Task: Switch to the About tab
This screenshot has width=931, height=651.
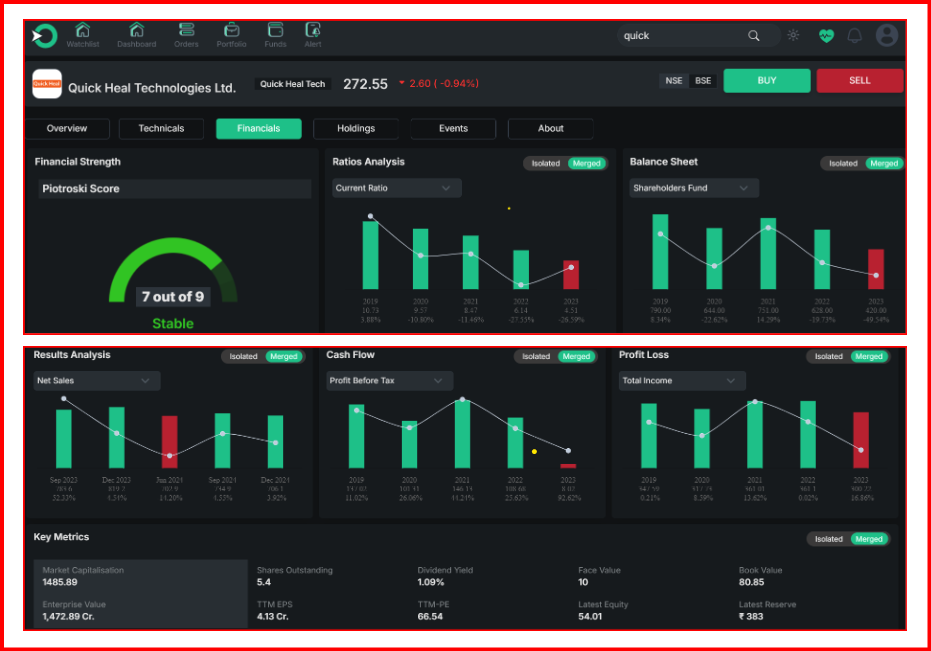Action: 551,128
